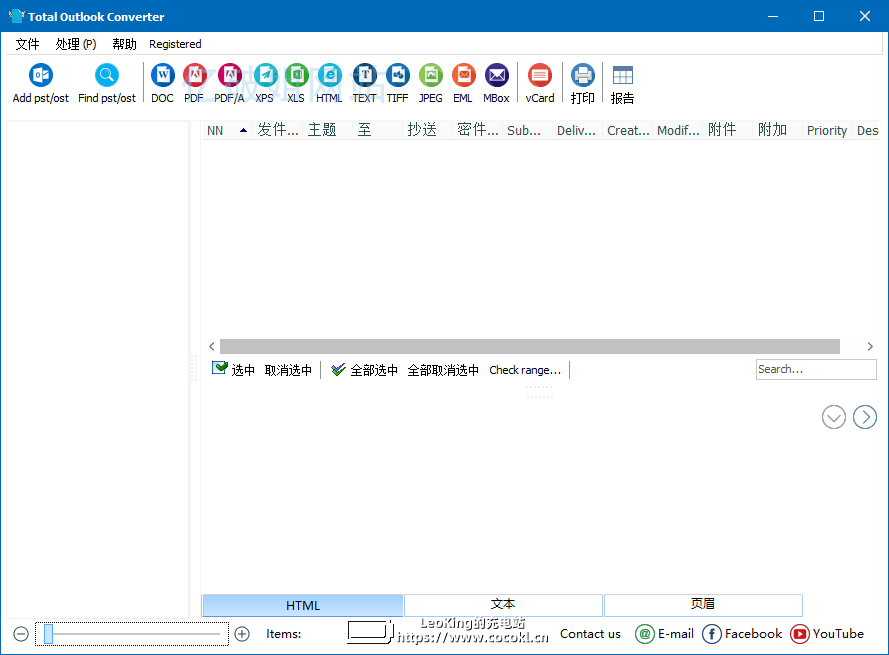Click the E-mail contact icon
Viewport: 889px width, 655px height.
click(x=645, y=634)
